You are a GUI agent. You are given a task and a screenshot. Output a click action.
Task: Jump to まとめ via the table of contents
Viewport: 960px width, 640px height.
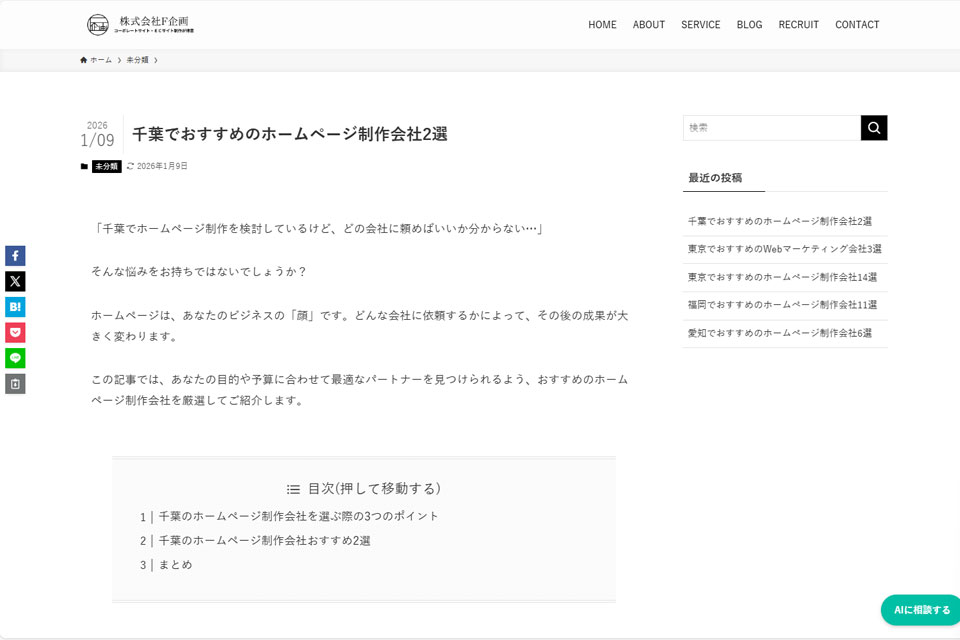coord(176,564)
